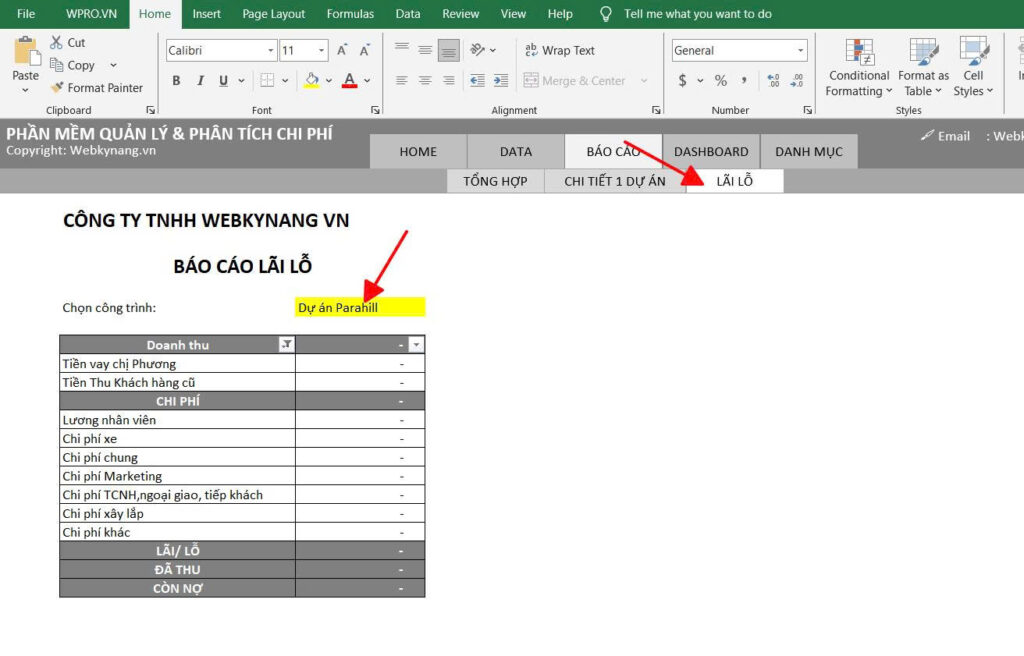Click the Cut scissors icon
Image resolution: width=1024 pixels, height=656 pixels.
tap(56, 43)
